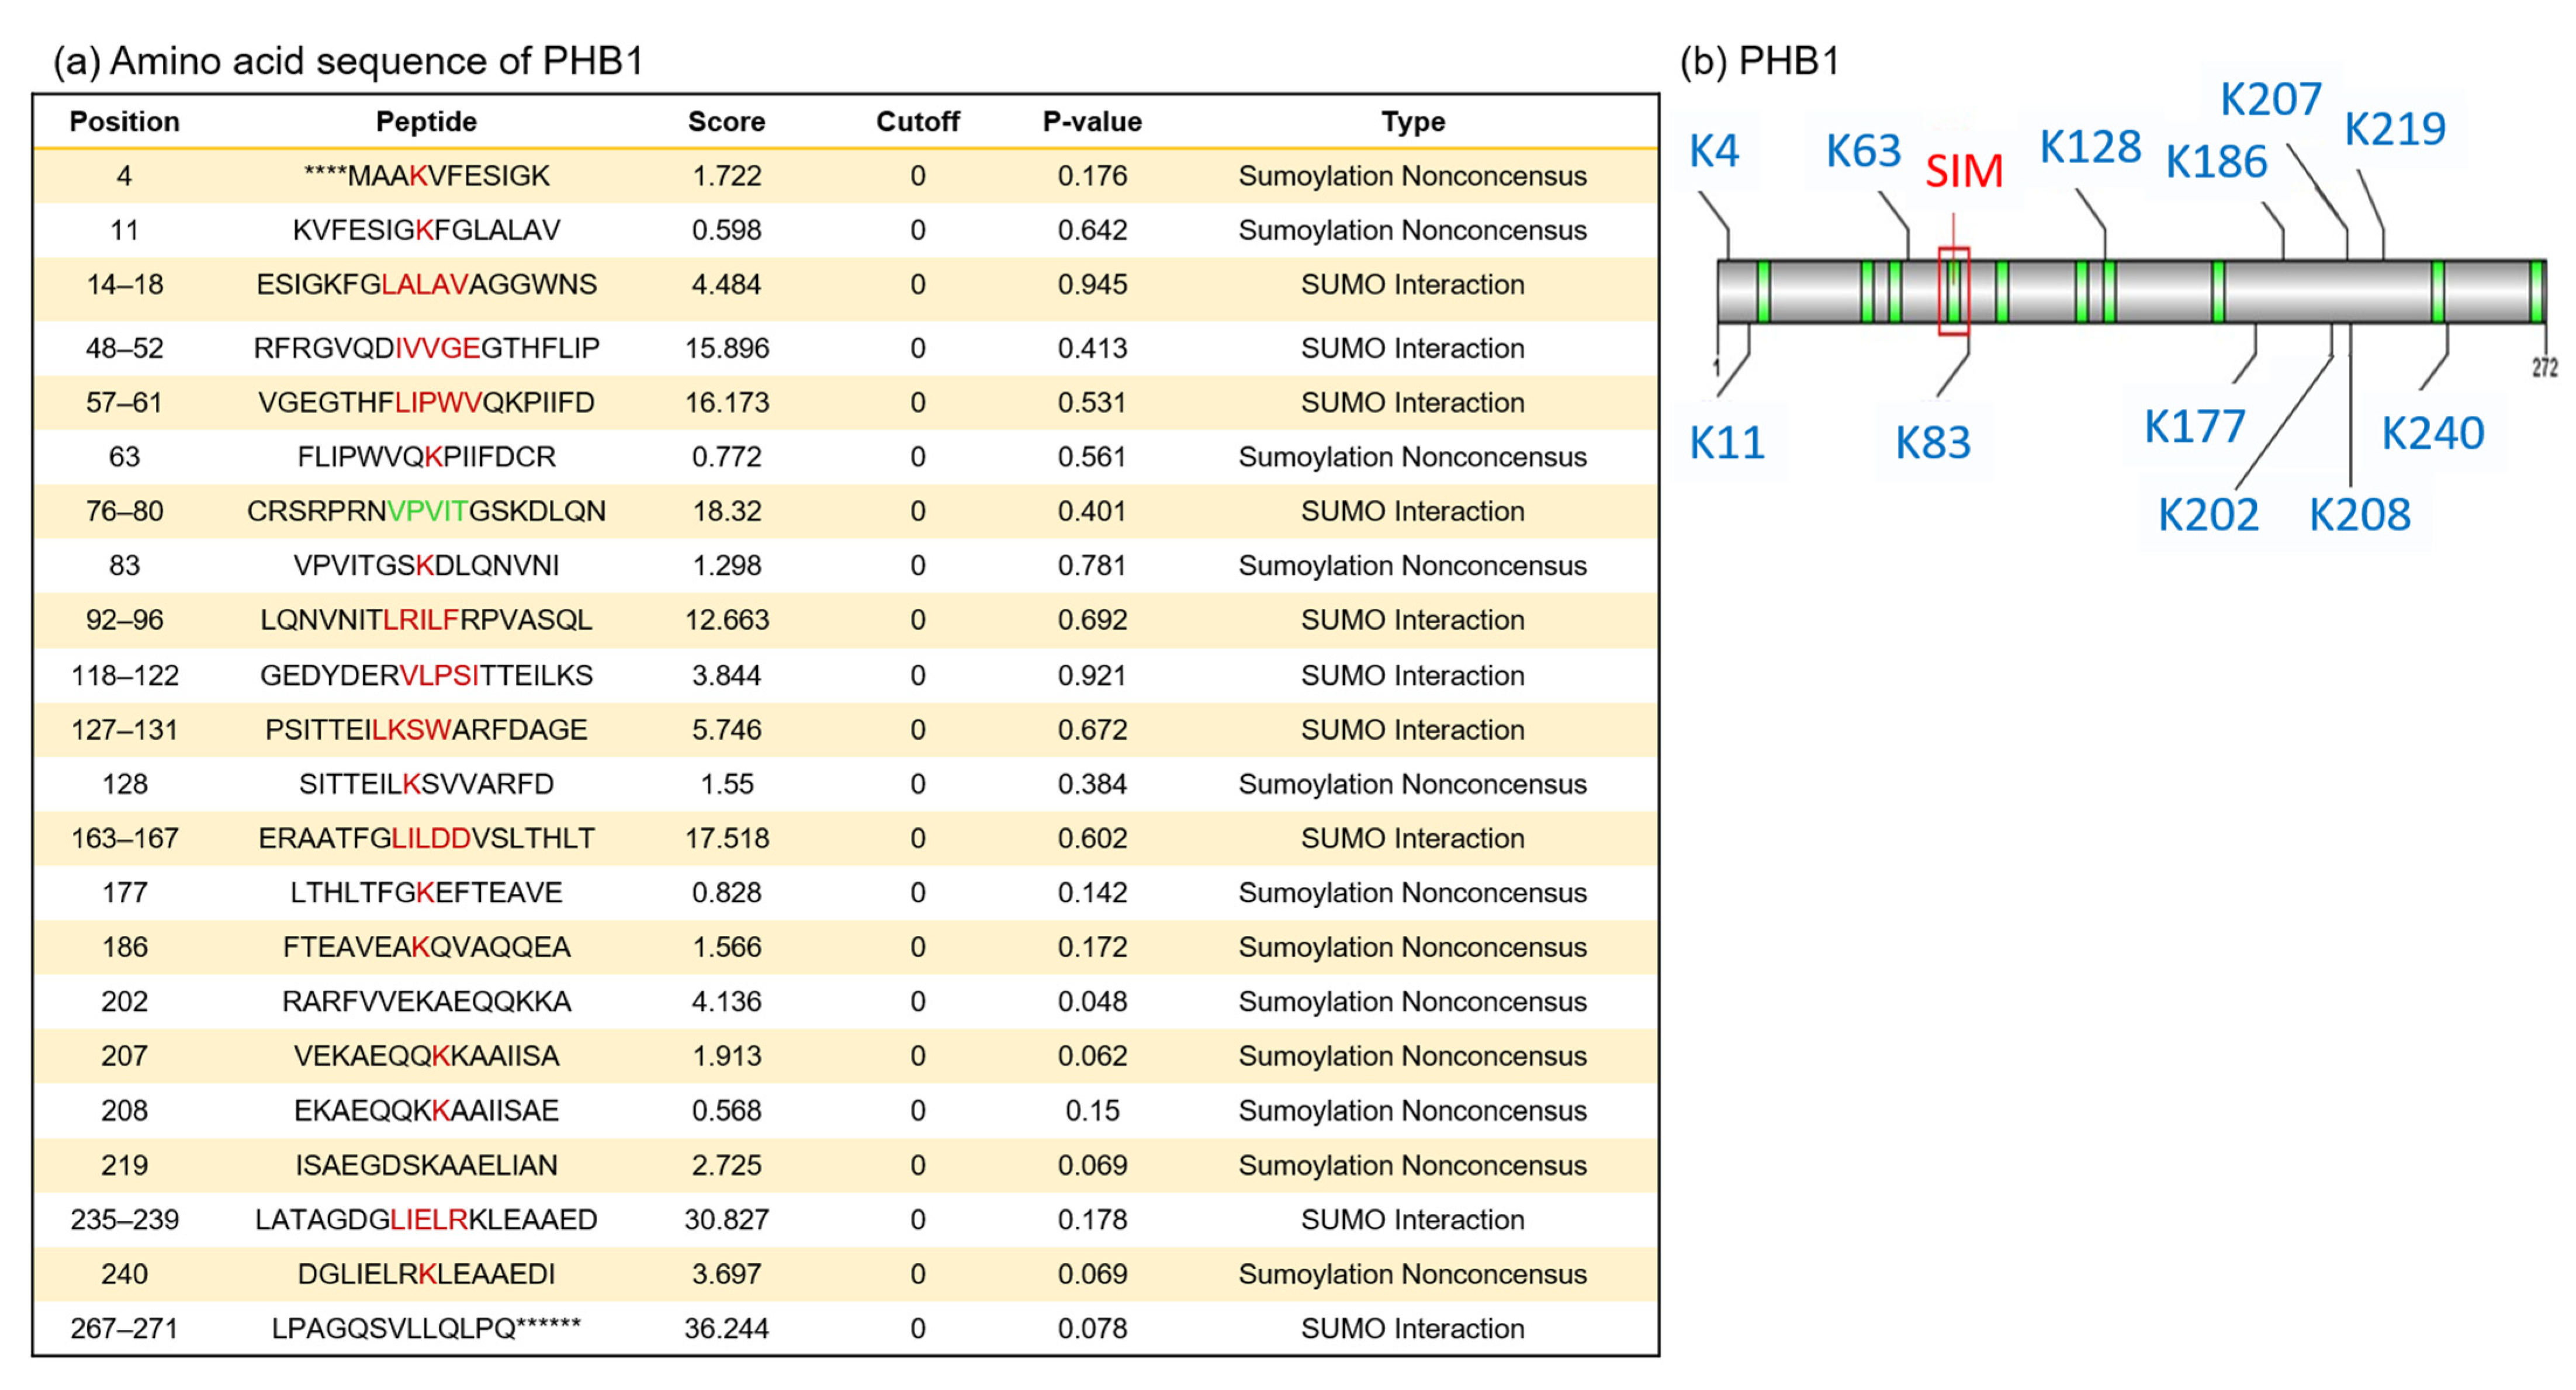Select peptide KVFESIGKFGLALAV

426,230
